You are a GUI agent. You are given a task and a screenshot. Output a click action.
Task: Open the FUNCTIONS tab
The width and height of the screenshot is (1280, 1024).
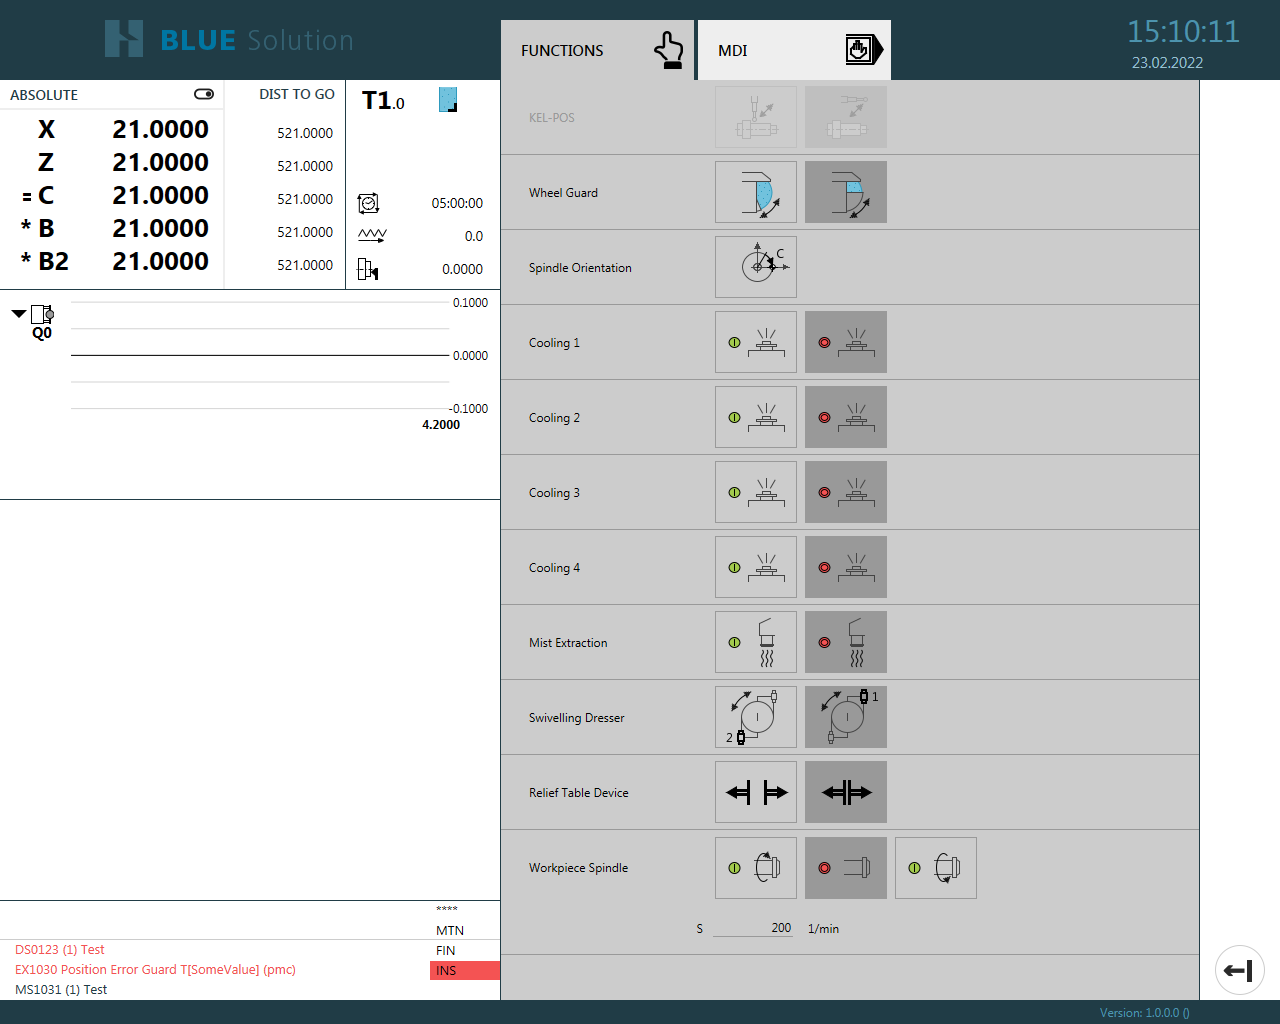point(597,50)
